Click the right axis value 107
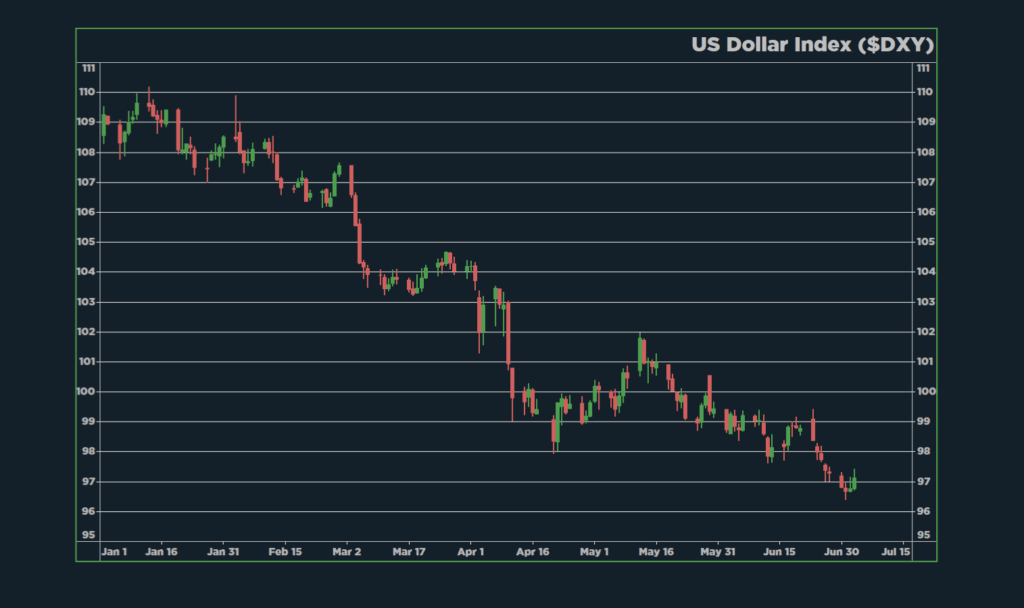The width and height of the screenshot is (1024, 608). coord(926,182)
